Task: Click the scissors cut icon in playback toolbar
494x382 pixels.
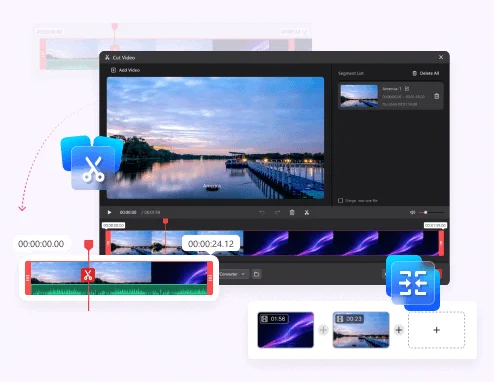Action: [307, 212]
